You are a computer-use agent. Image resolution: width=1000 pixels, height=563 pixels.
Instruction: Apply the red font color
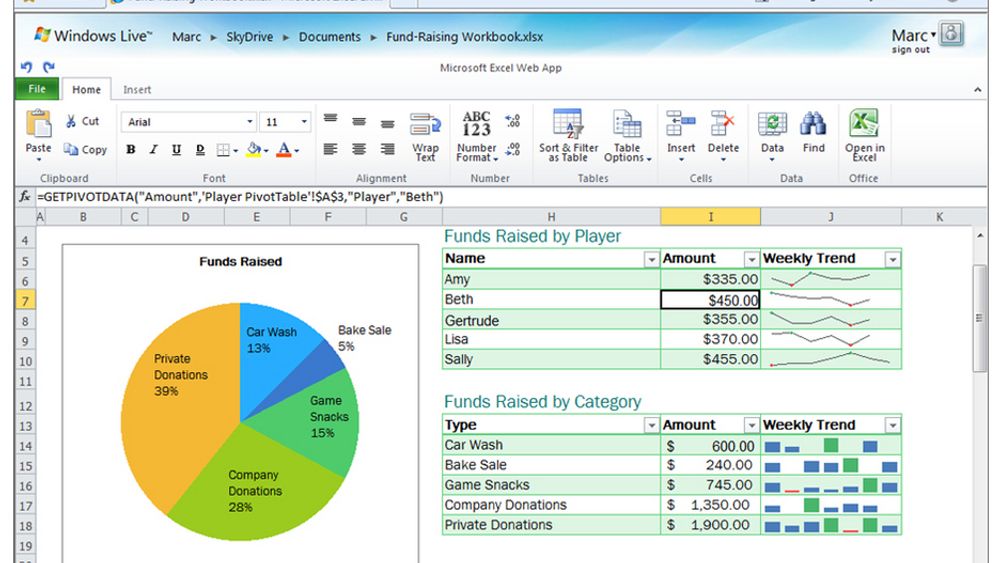[x=284, y=150]
